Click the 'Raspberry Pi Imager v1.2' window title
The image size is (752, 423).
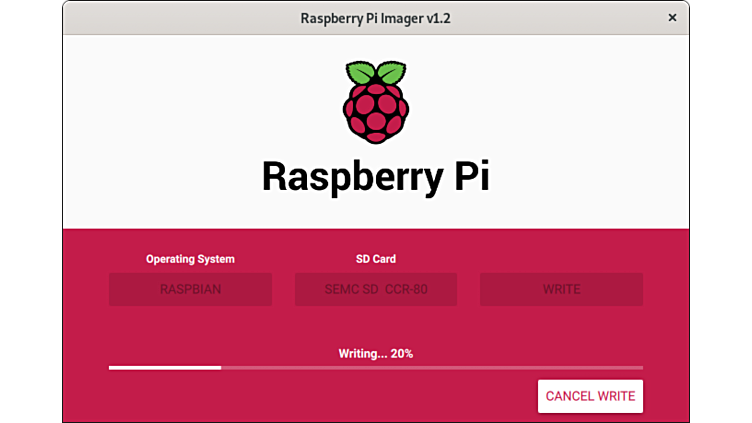coord(375,18)
